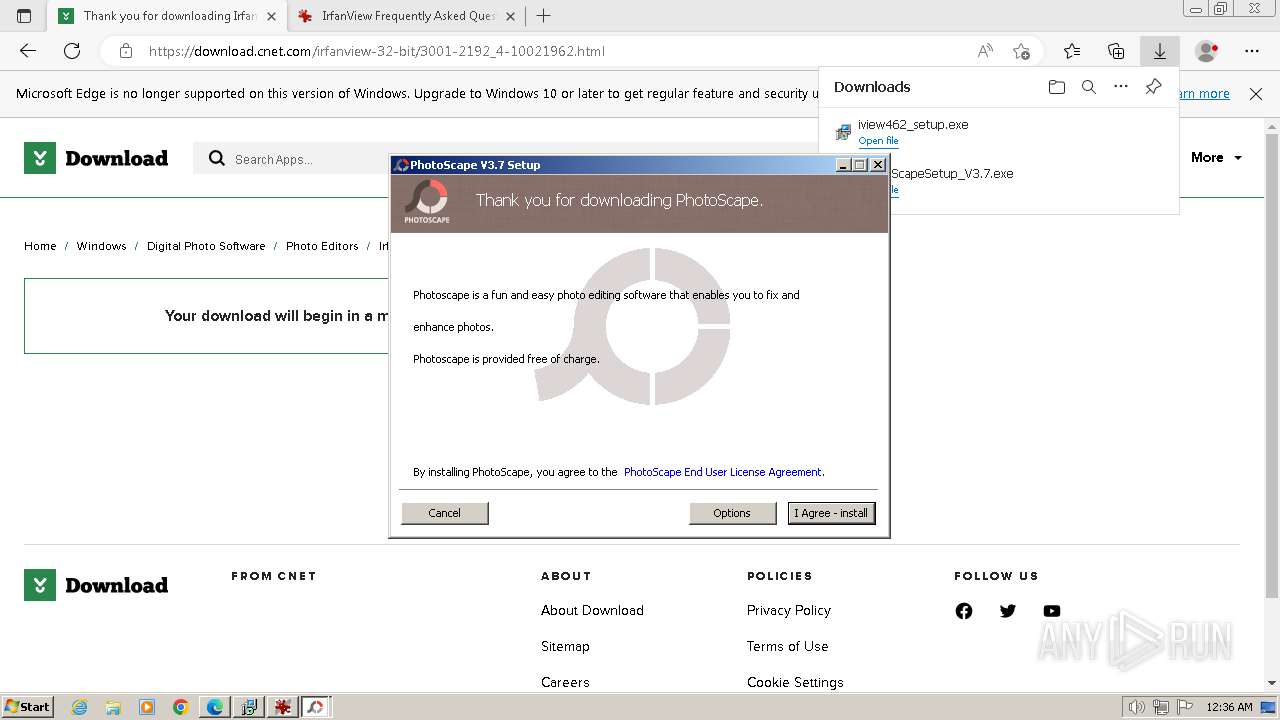This screenshot has width=1280, height=720.
Task: Click the taskbar clock 12:36 AM
Action: 1229,707
